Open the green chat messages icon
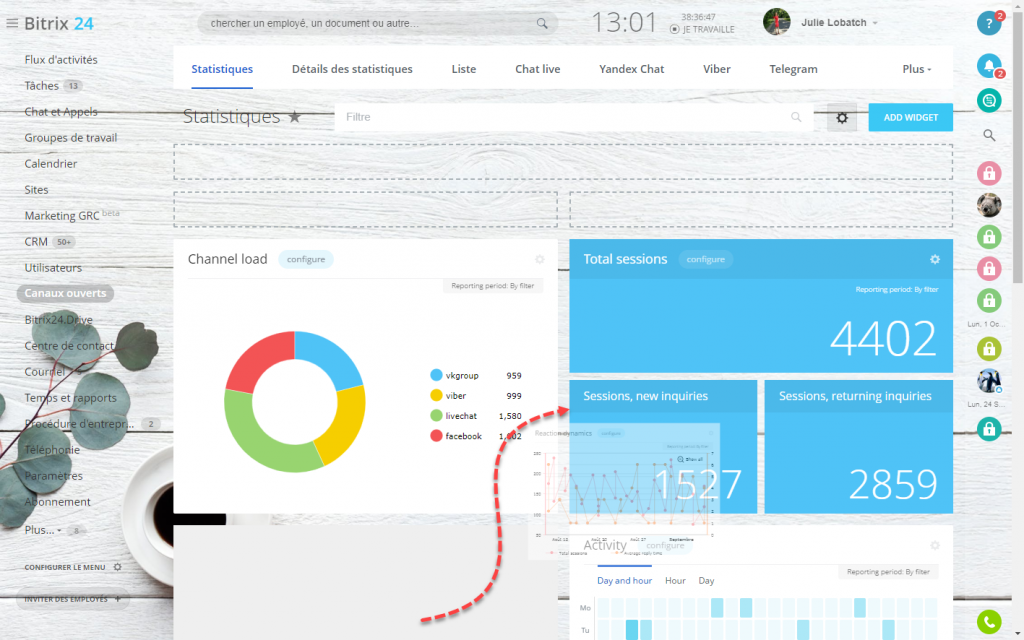1024x640 pixels. (989, 101)
